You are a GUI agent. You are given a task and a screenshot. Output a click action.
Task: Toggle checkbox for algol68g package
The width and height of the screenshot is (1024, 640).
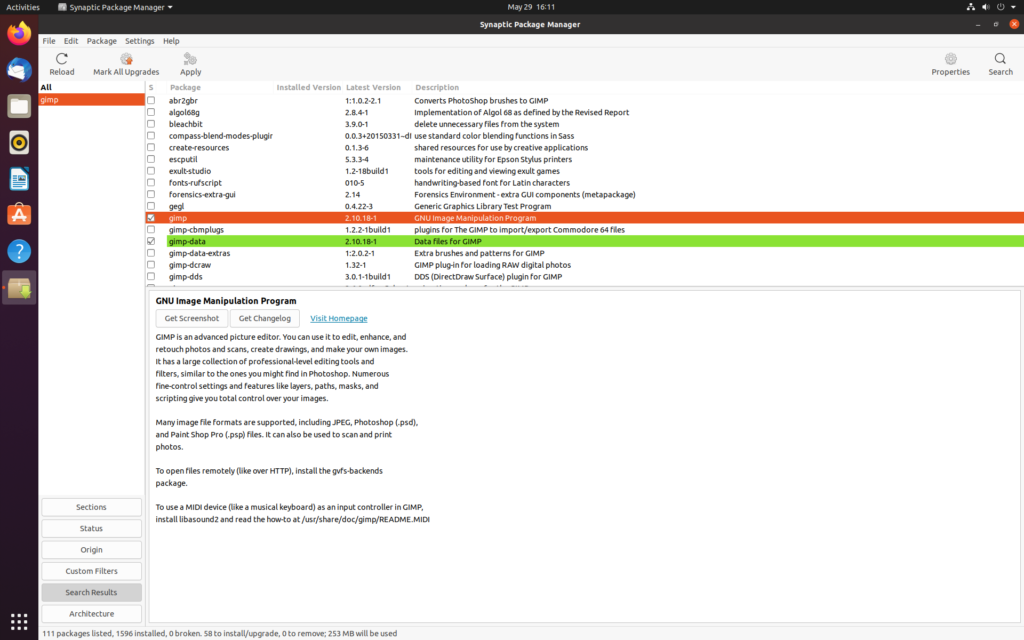point(151,112)
